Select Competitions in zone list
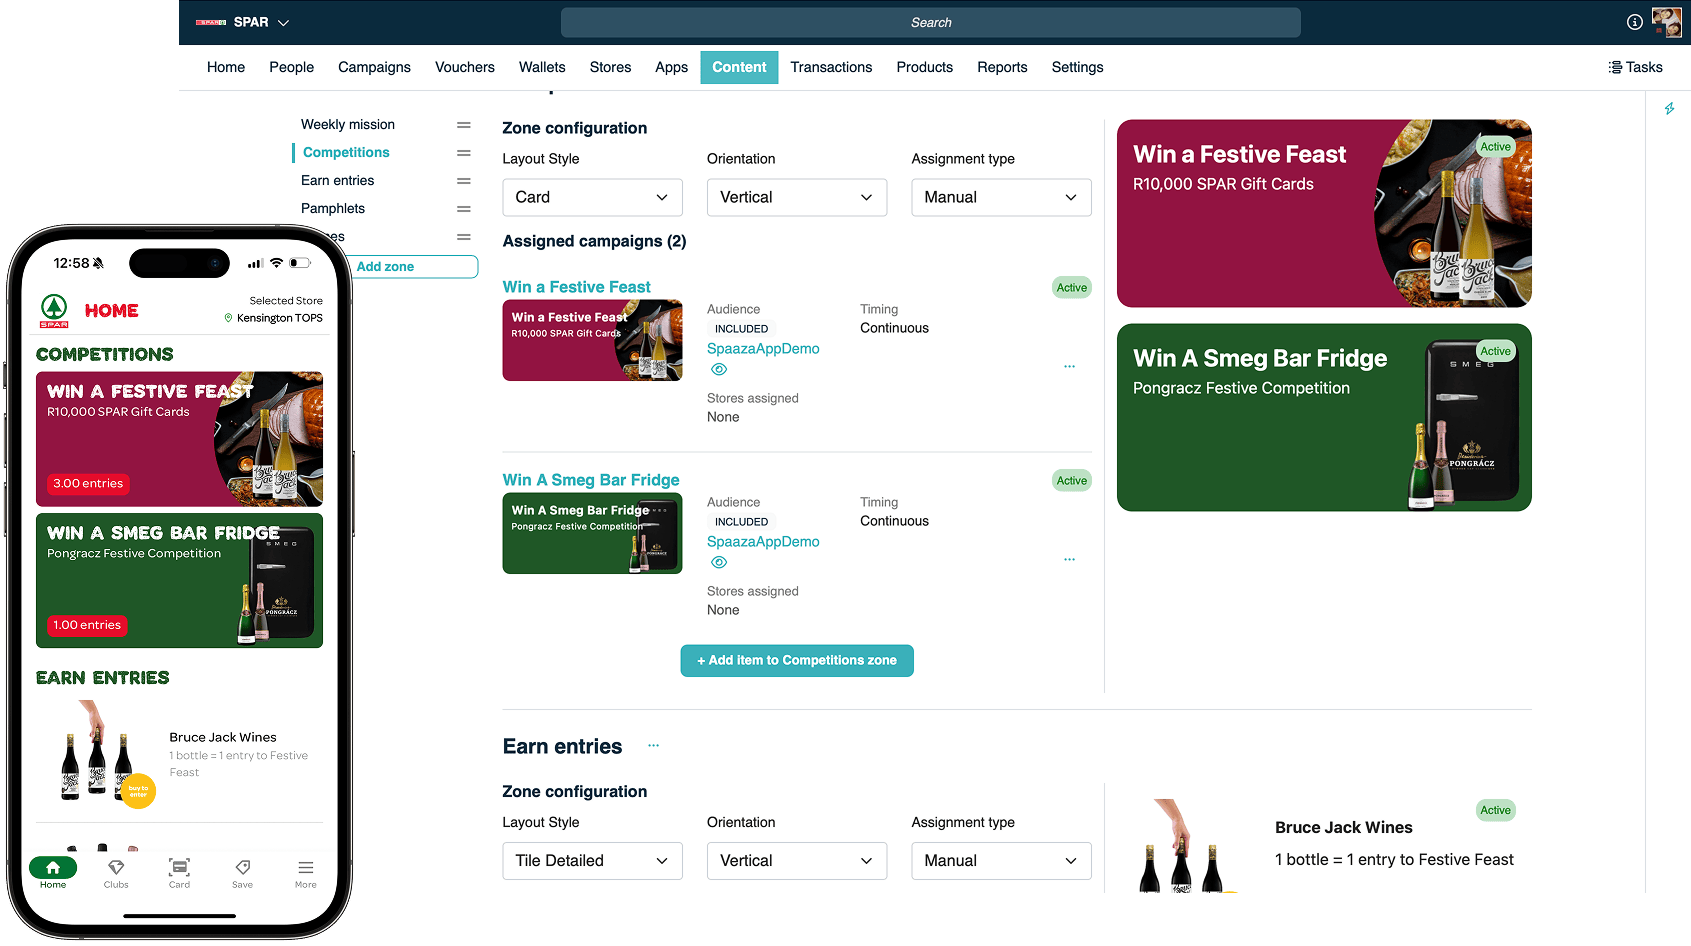1691x946 pixels. 346,153
